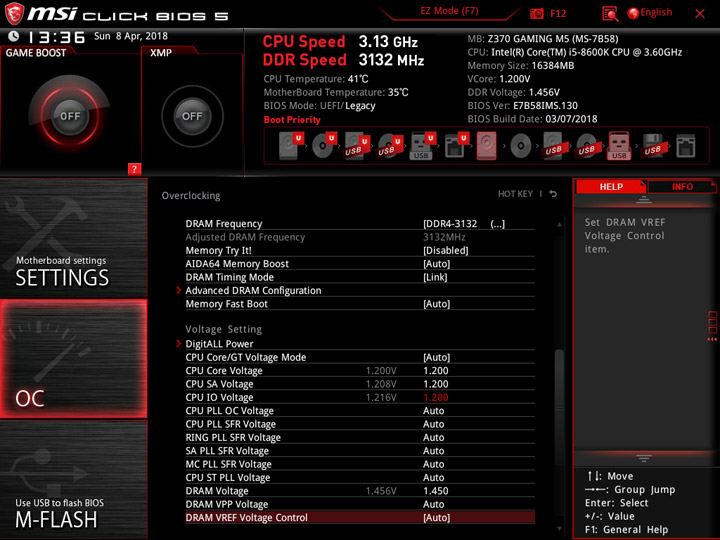This screenshot has height=540, width=720.
Task: Switch to EZ Mode (F7)
Action: click(x=449, y=11)
